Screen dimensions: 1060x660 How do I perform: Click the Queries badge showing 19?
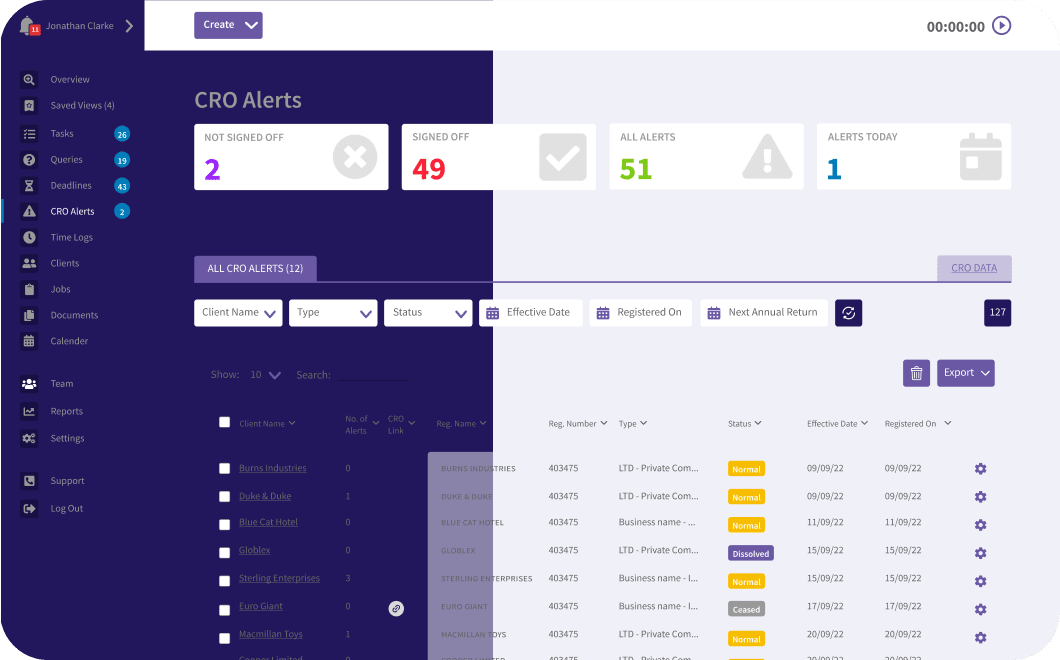(x=122, y=160)
